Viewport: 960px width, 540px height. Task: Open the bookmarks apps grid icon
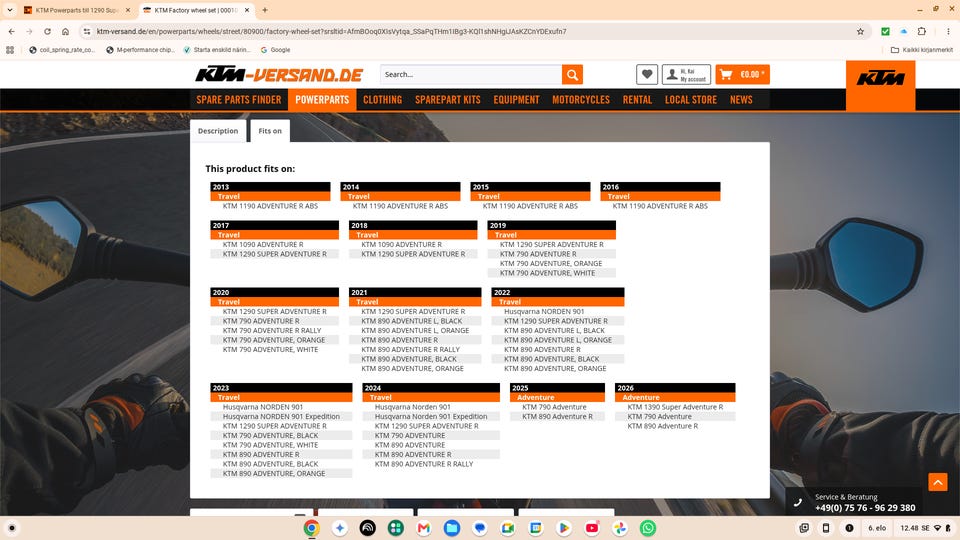[x=10, y=50]
